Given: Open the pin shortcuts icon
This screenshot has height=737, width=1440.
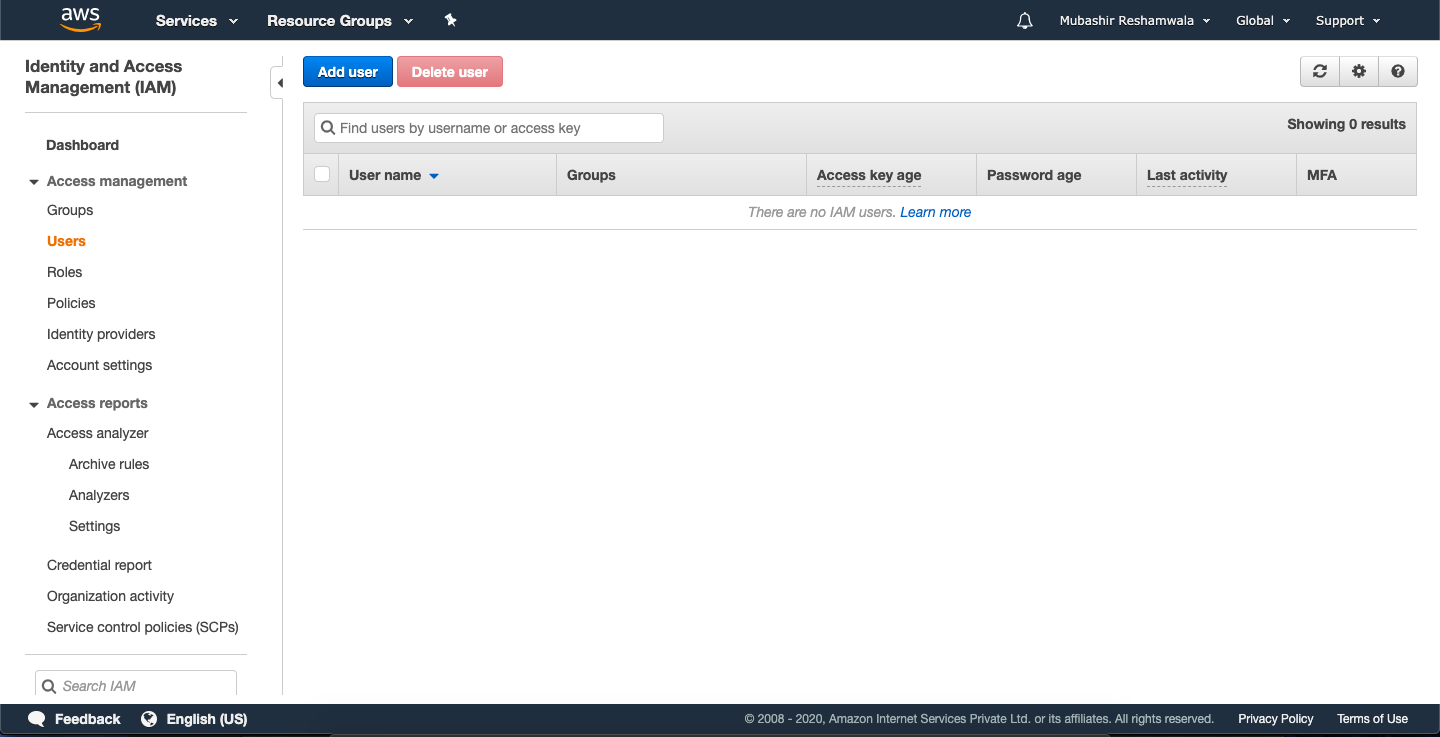Looking at the screenshot, I should click(450, 20).
